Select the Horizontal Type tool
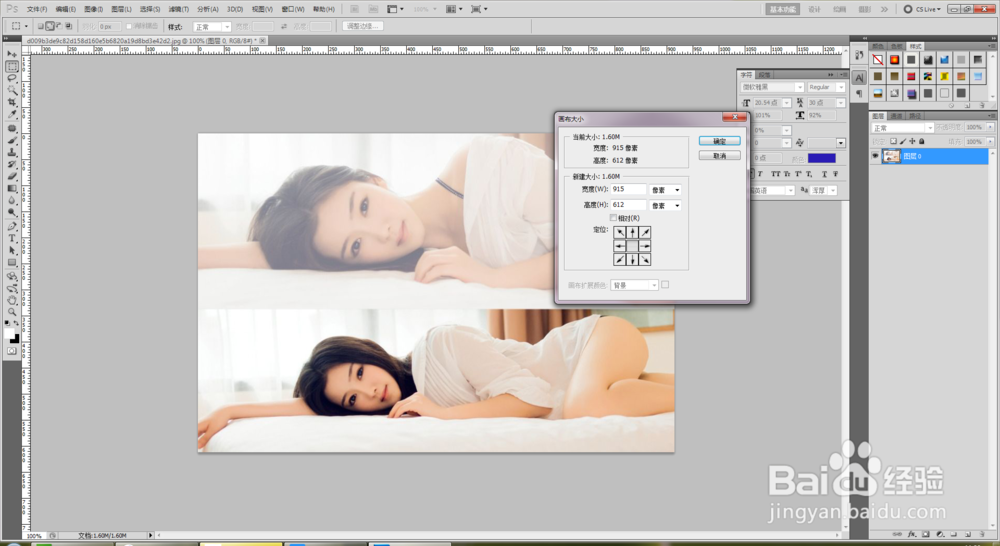The image size is (1000, 546). (x=12, y=239)
